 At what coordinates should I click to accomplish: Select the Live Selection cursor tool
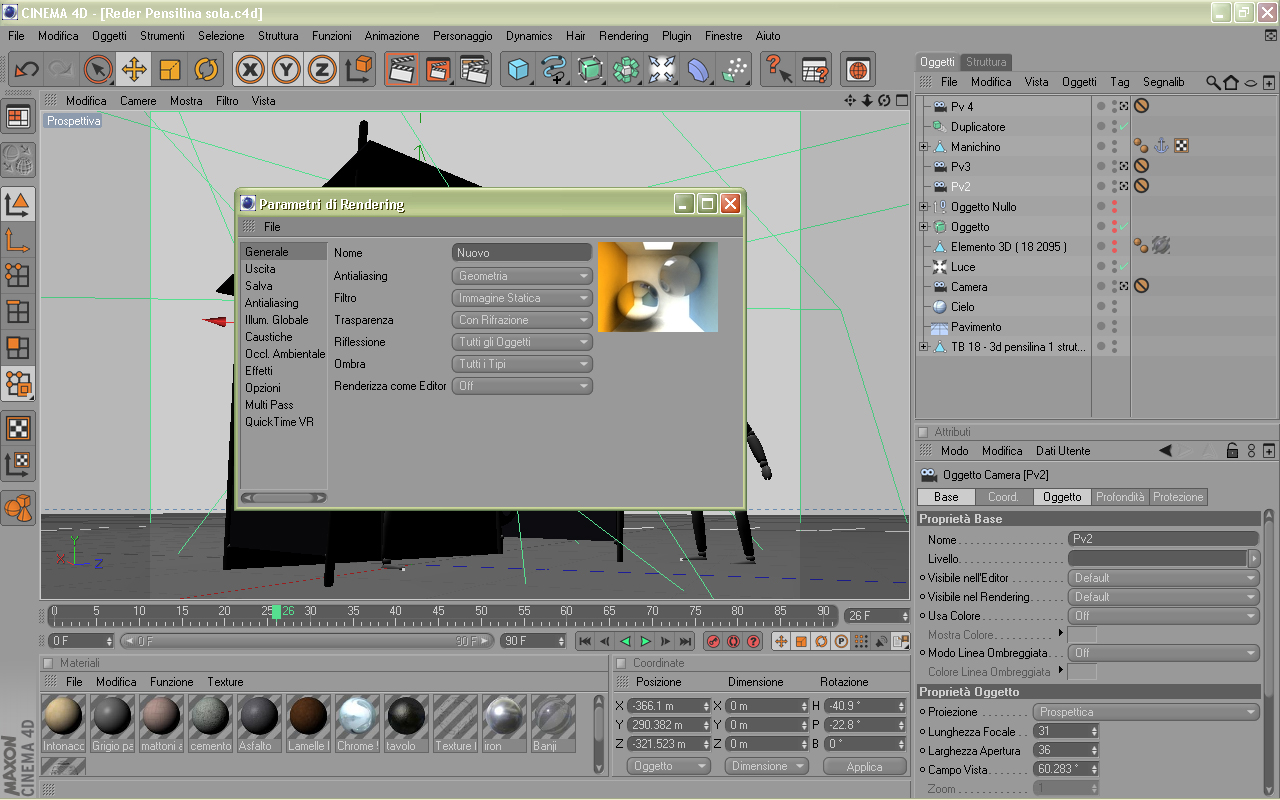97,70
